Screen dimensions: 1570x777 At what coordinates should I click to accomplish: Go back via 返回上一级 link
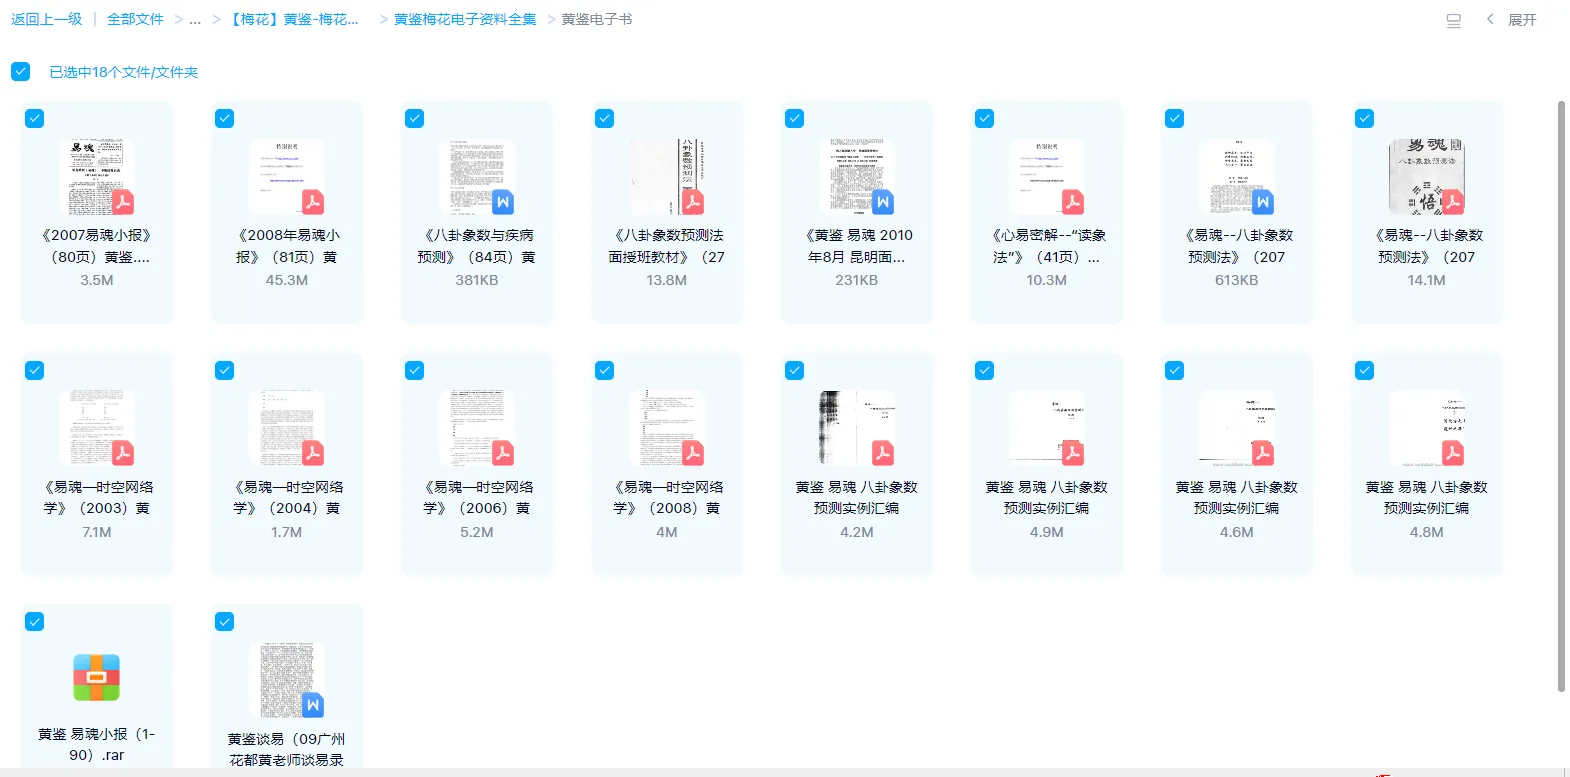click(47, 19)
